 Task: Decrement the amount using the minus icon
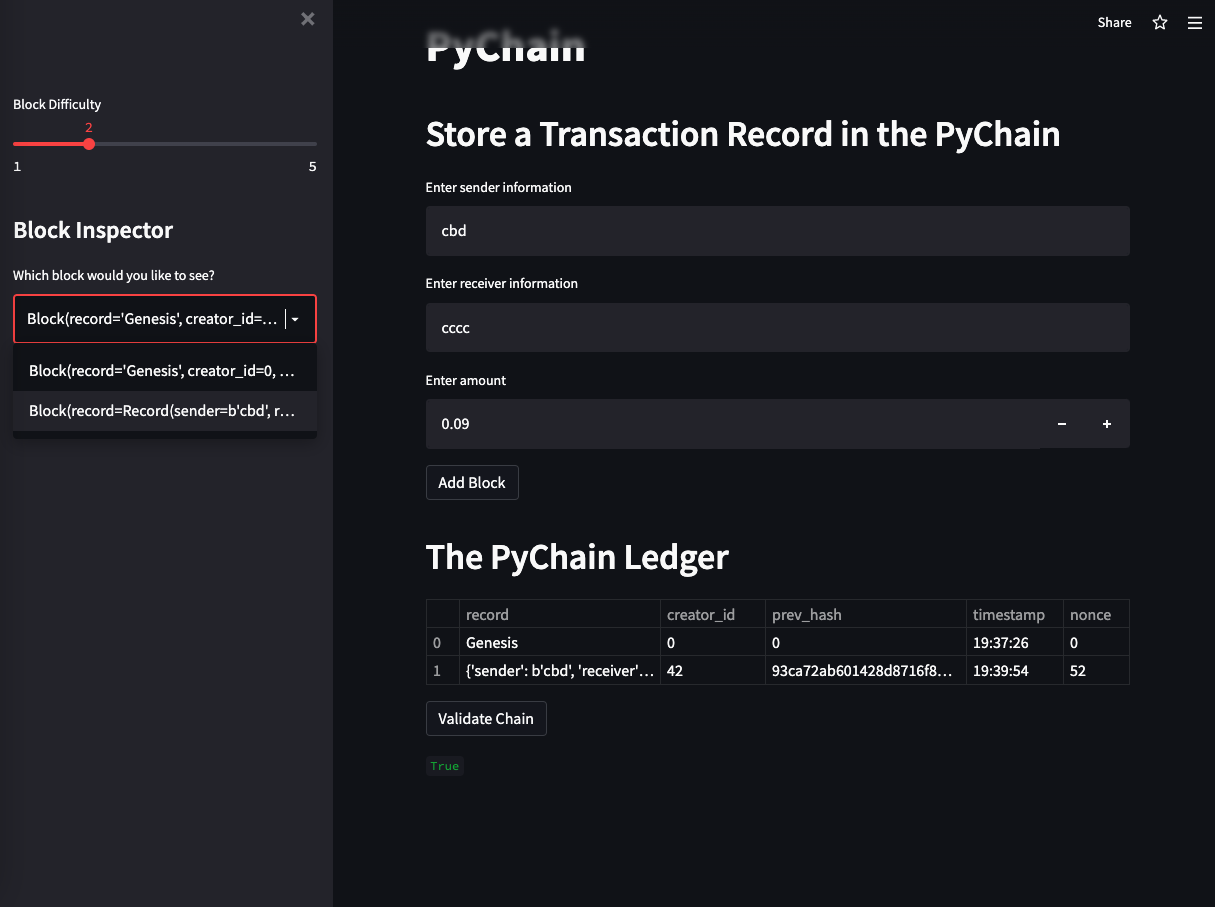1061,424
